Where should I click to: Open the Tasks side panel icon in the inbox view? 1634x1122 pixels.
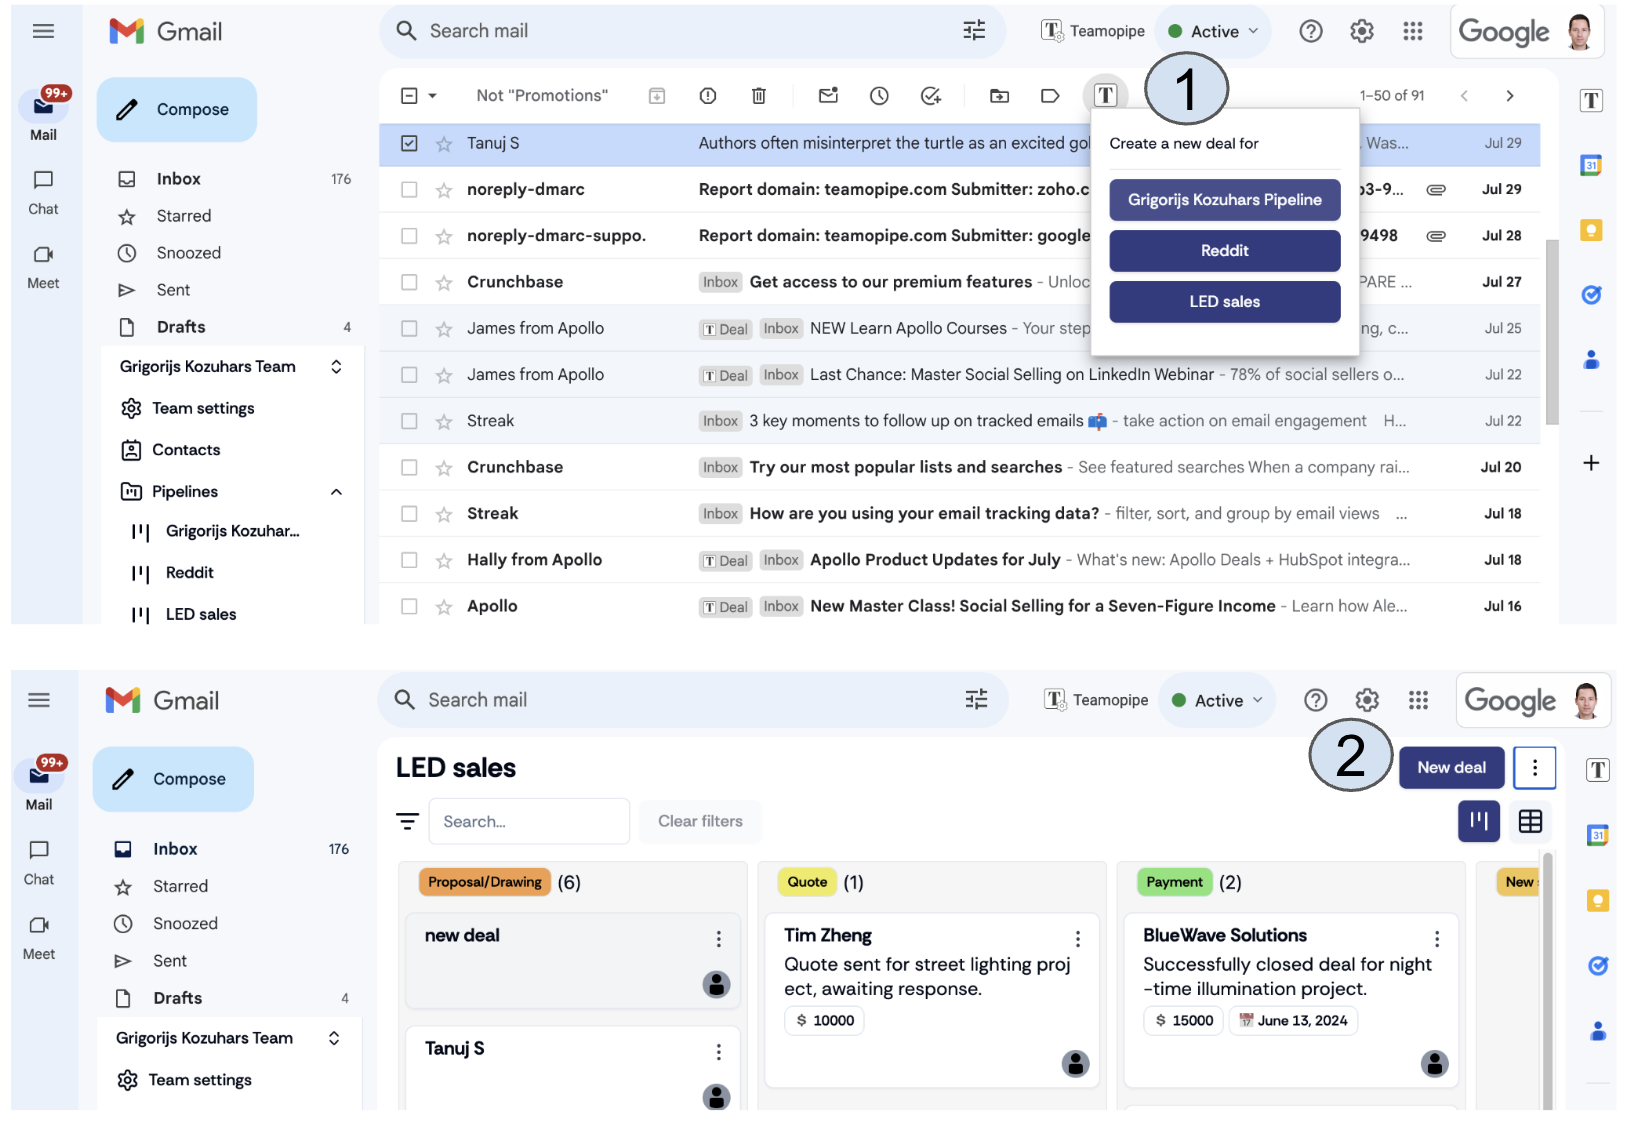tap(1591, 295)
